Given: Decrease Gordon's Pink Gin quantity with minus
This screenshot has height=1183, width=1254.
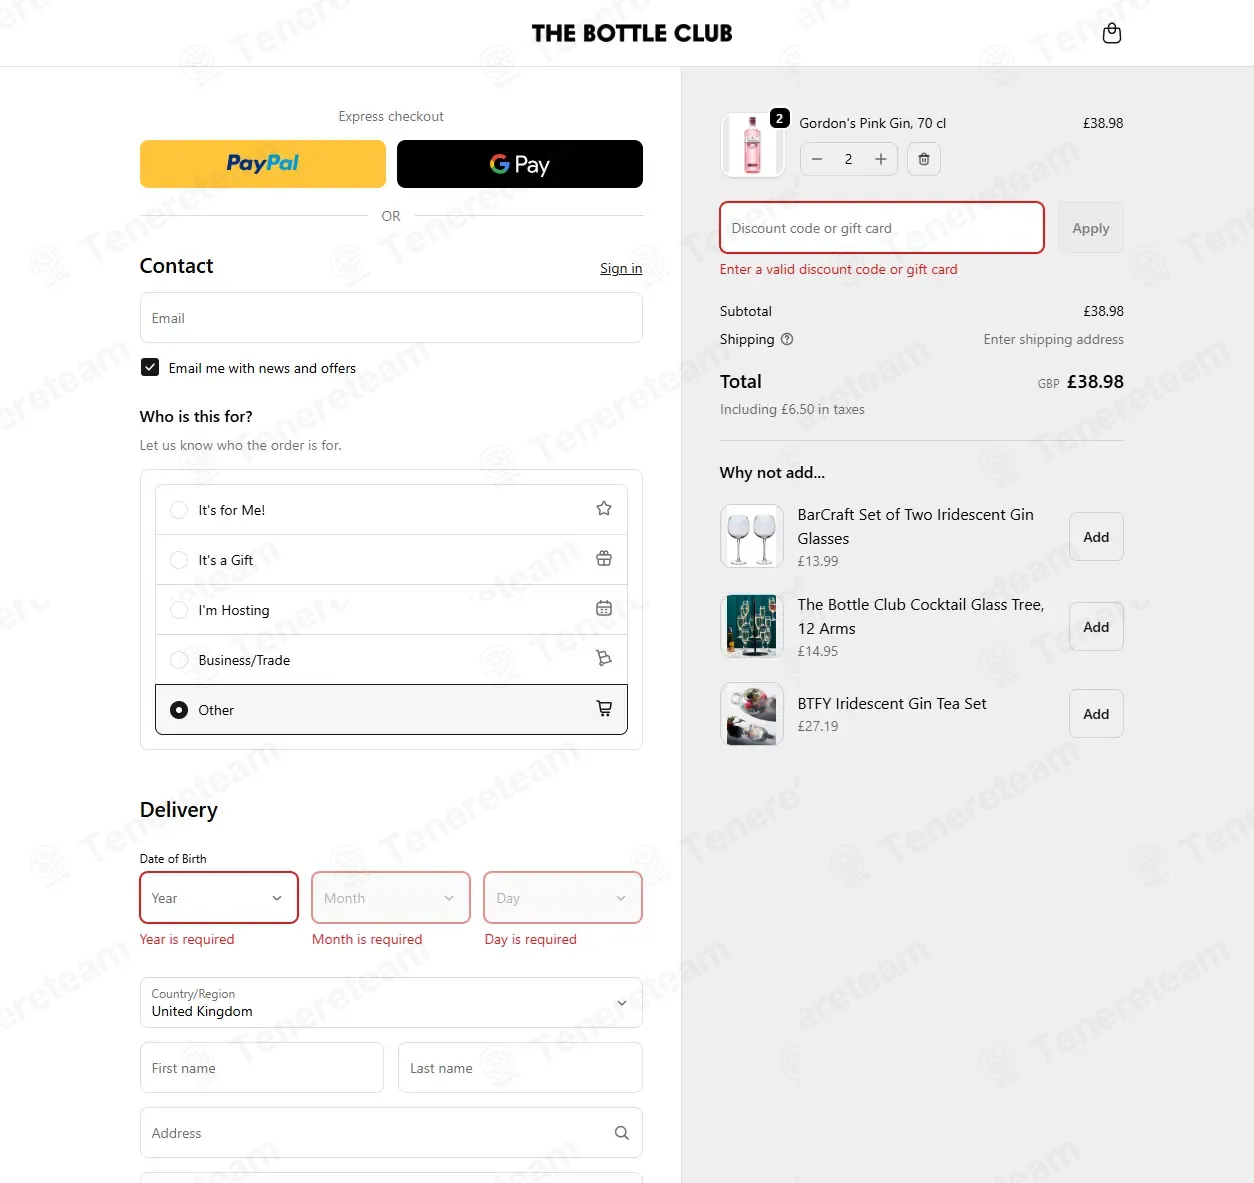Looking at the screenshot, I should click(817, 159).
